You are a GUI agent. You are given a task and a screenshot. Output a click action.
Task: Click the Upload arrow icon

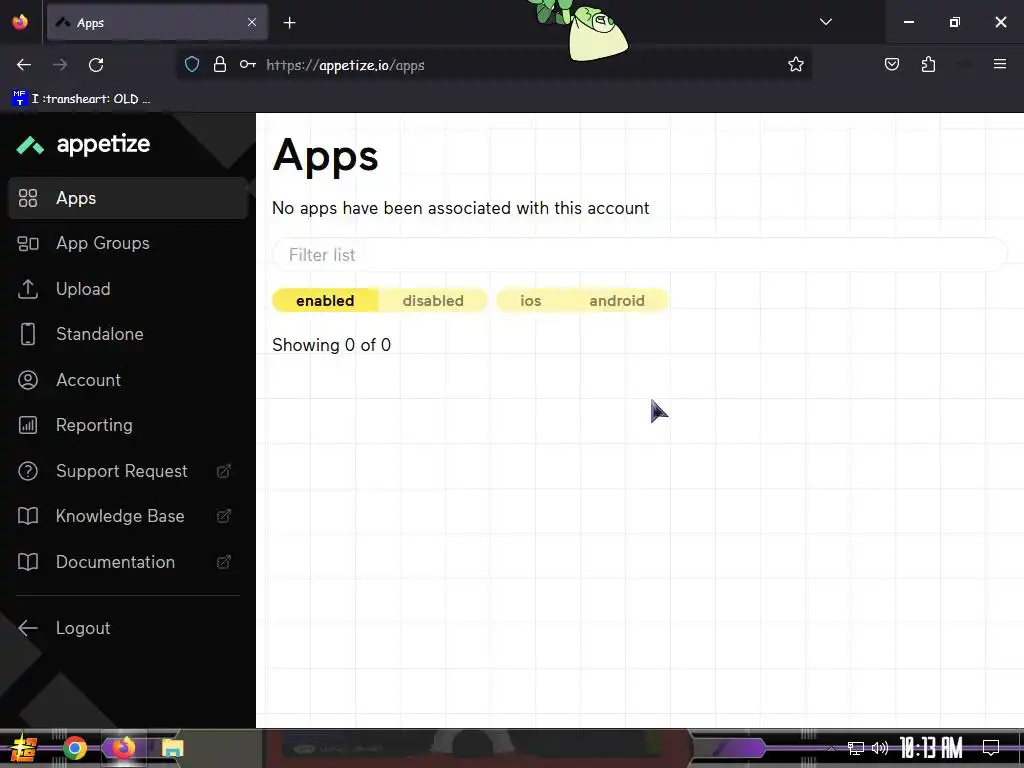(27, 289)
